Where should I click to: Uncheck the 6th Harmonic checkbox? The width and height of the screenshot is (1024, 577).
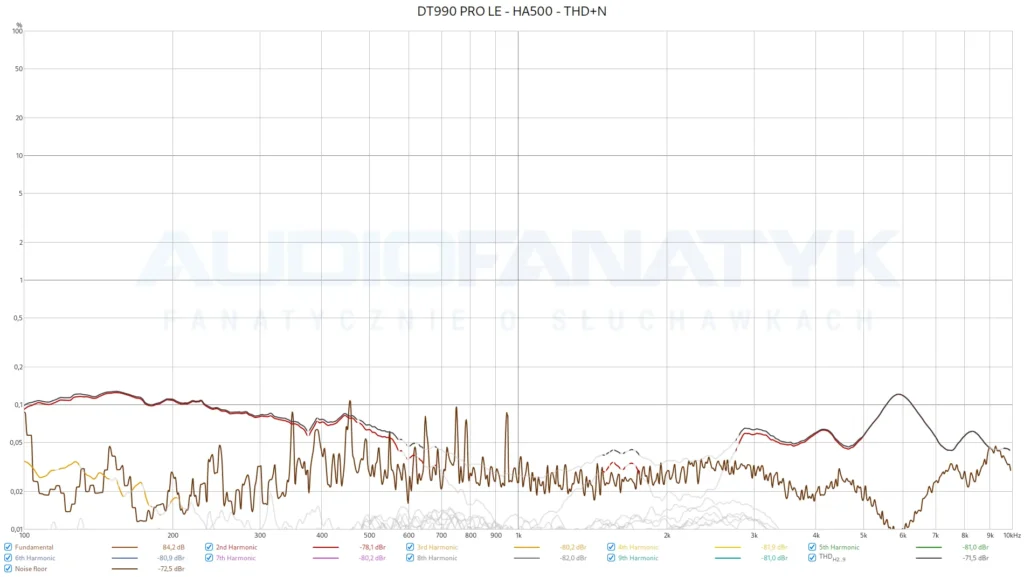coord(8,558)
